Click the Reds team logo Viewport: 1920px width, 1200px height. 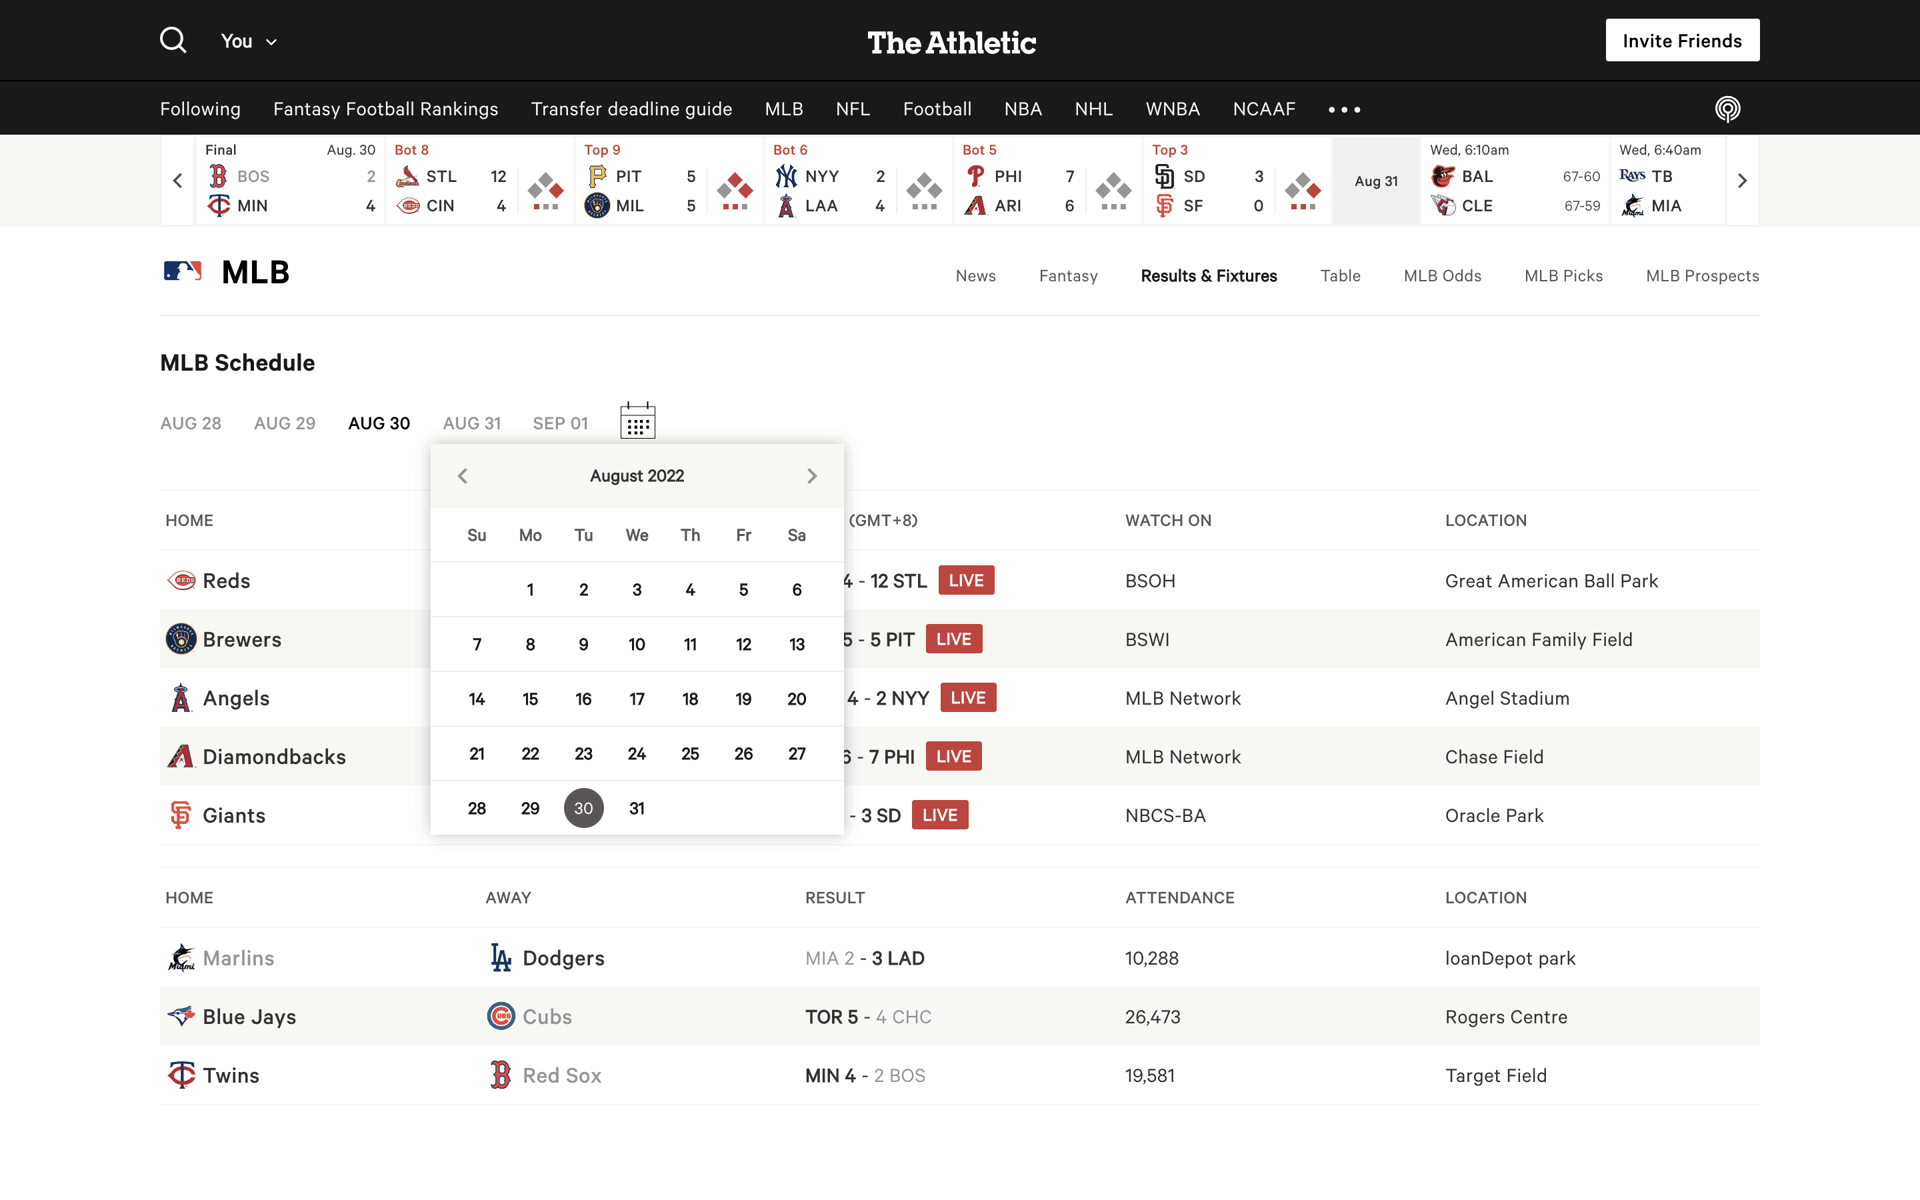pos(181,581)
